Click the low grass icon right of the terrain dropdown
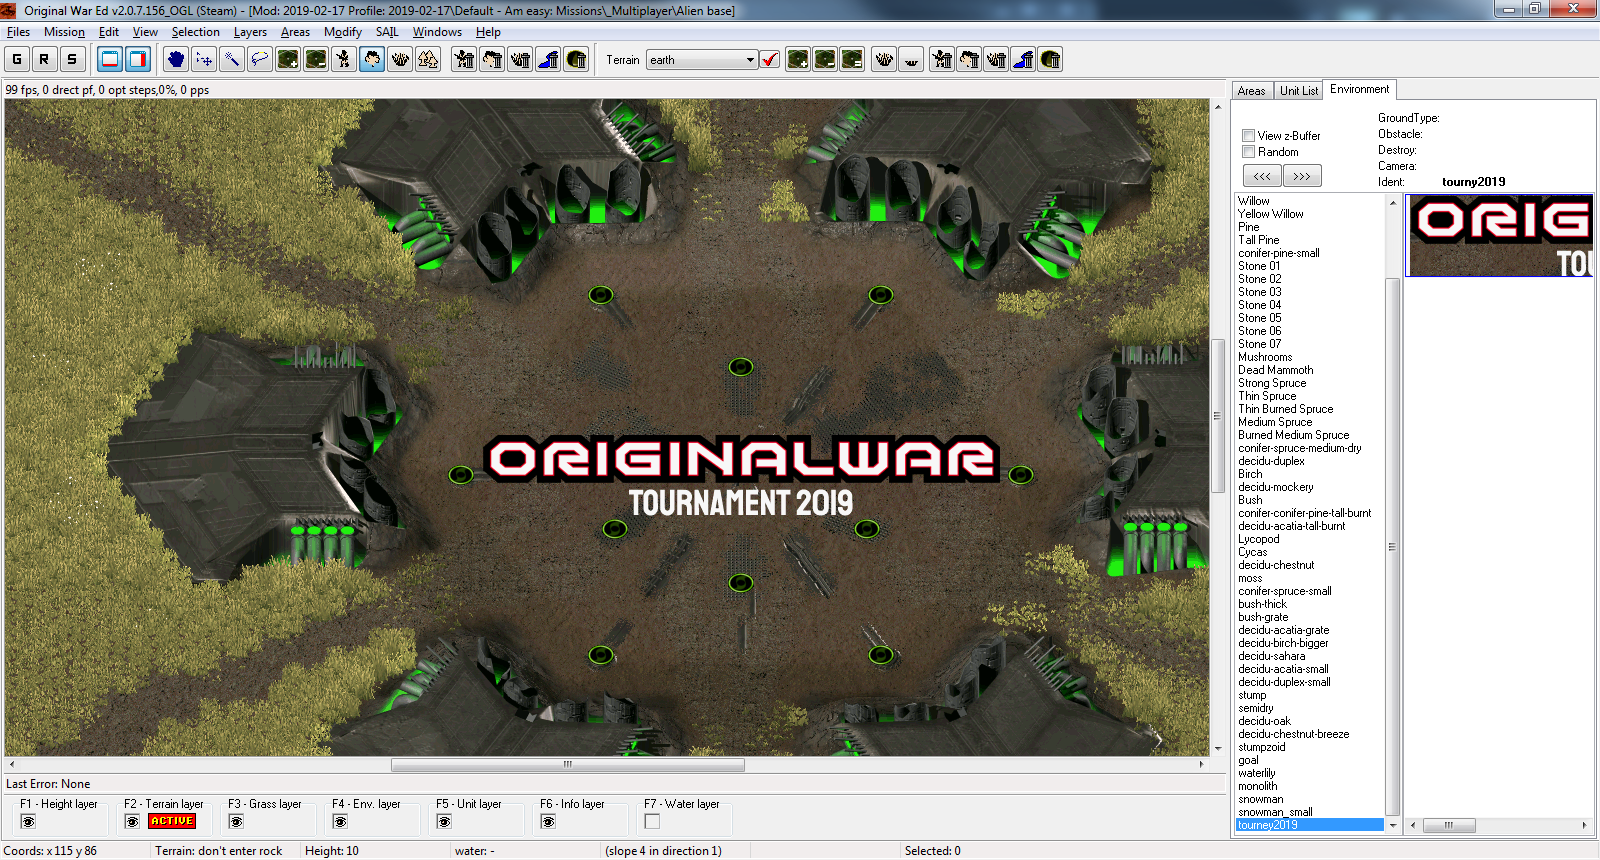1600x860 pixels. [911, 59]
